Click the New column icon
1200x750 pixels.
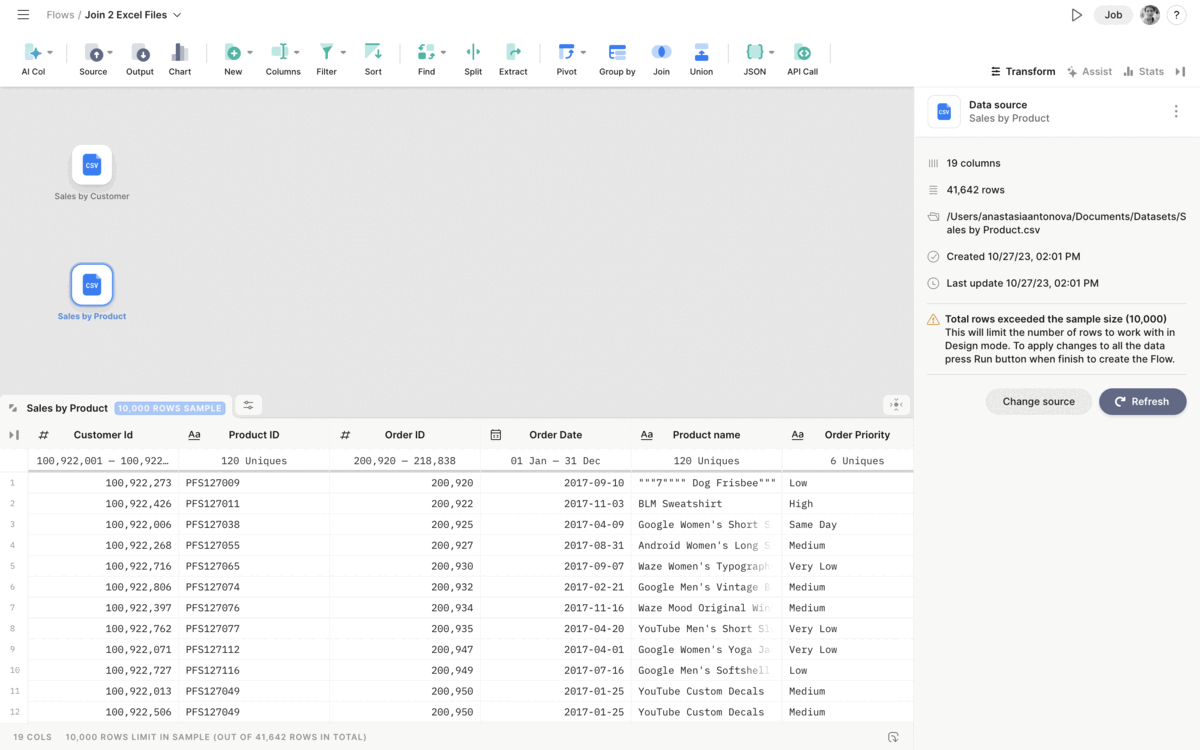point(232,52)
